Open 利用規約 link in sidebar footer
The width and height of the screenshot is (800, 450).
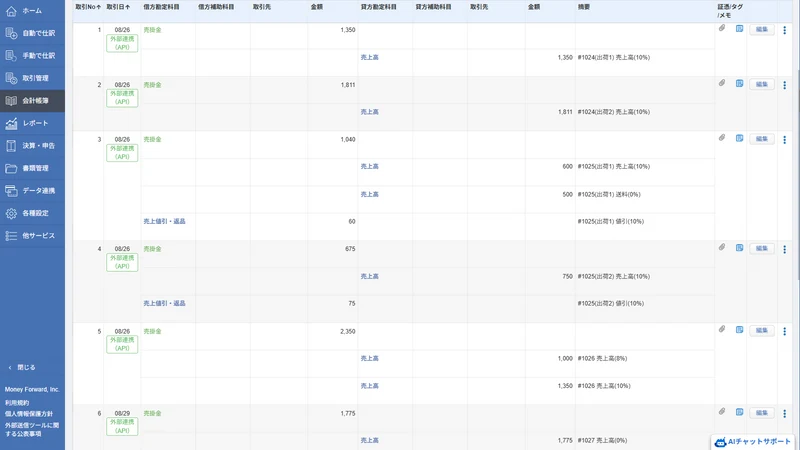click(17, 403)
